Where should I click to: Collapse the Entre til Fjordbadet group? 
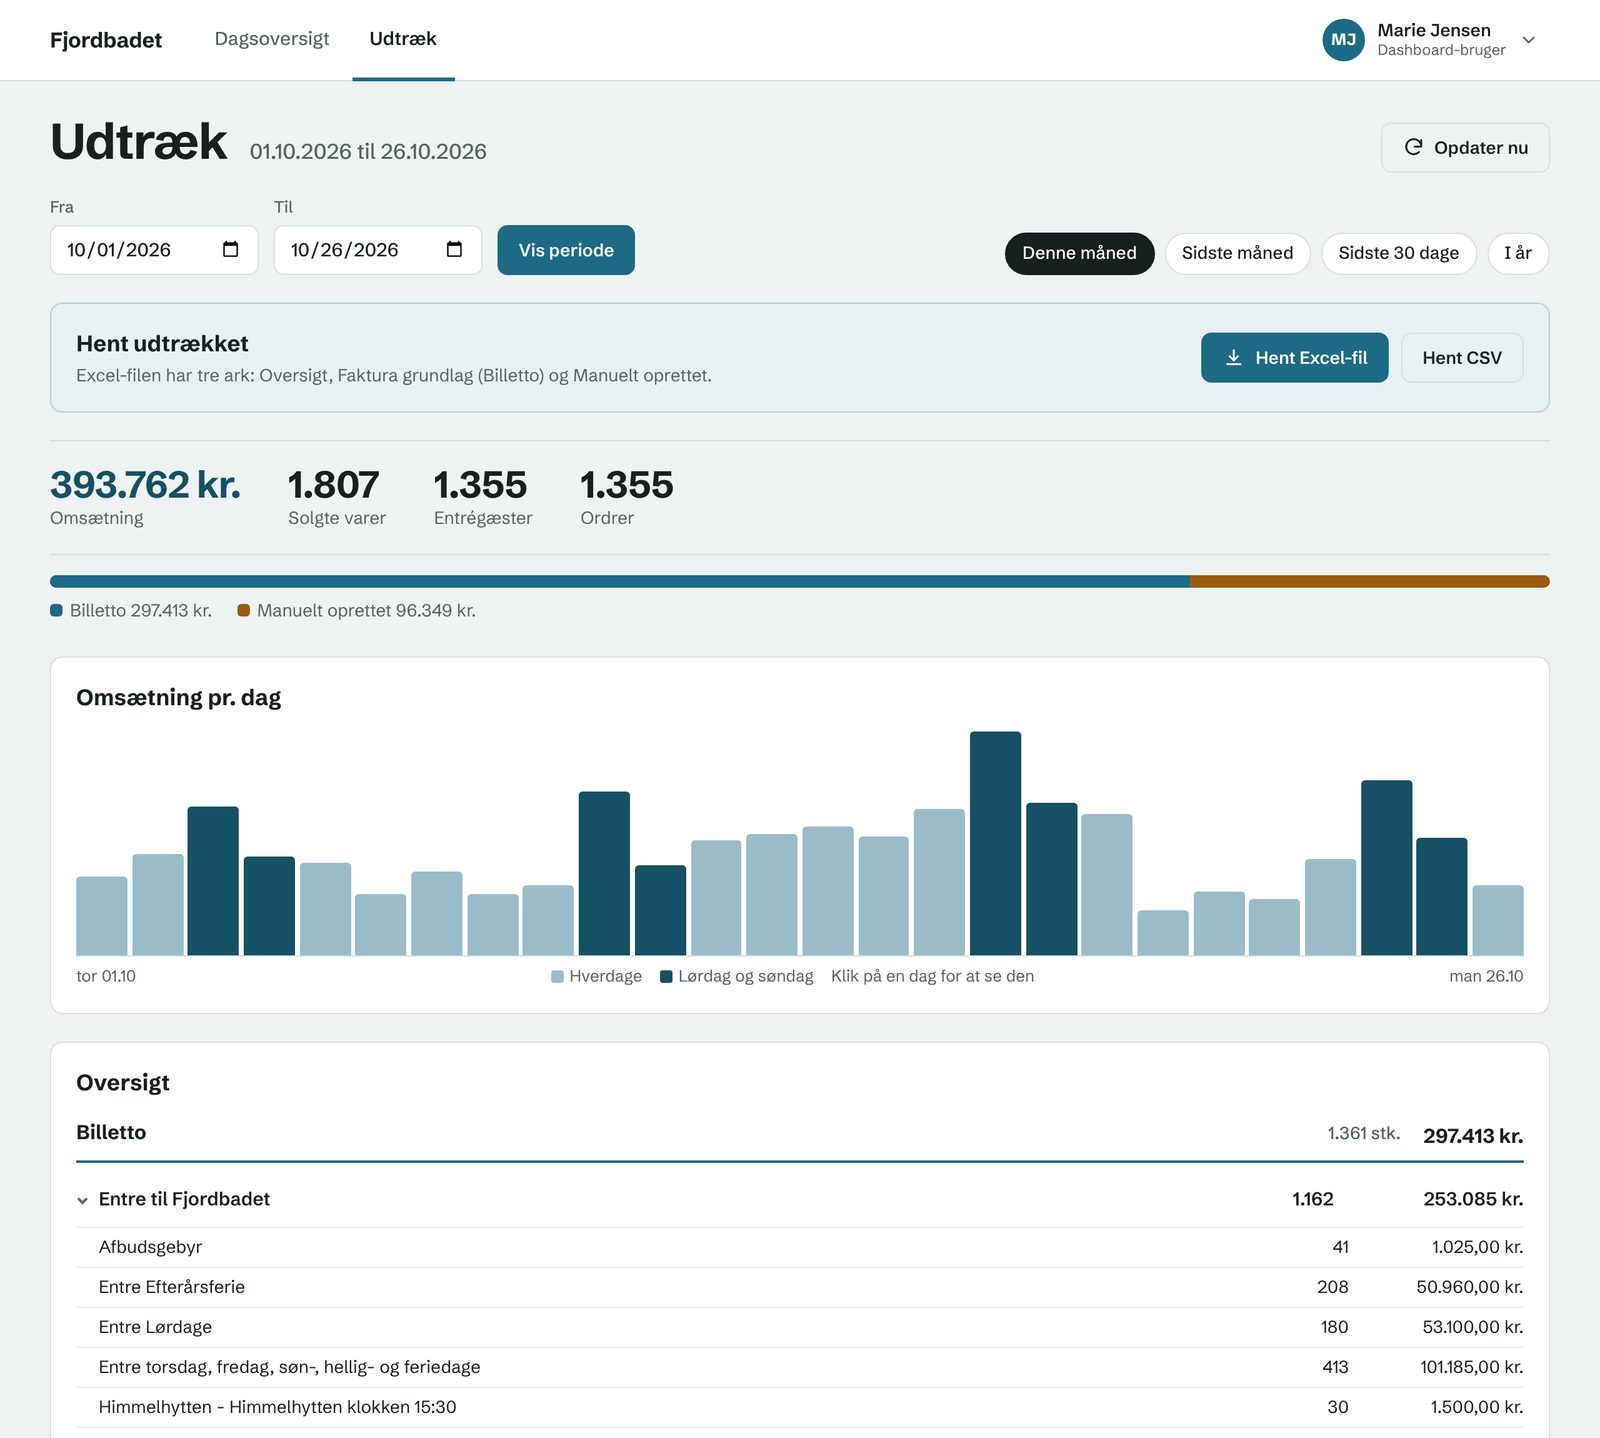pyautogui.click(x=83, y=1200)
